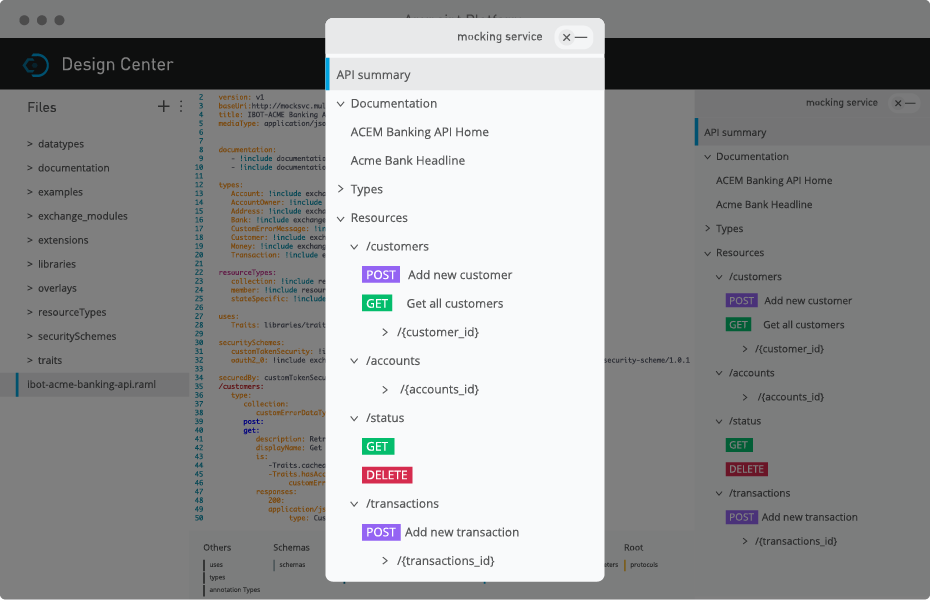This screenshot has height=600, width=930.
Task: Expand traits folder in Files
Action: tap(30, 360)
